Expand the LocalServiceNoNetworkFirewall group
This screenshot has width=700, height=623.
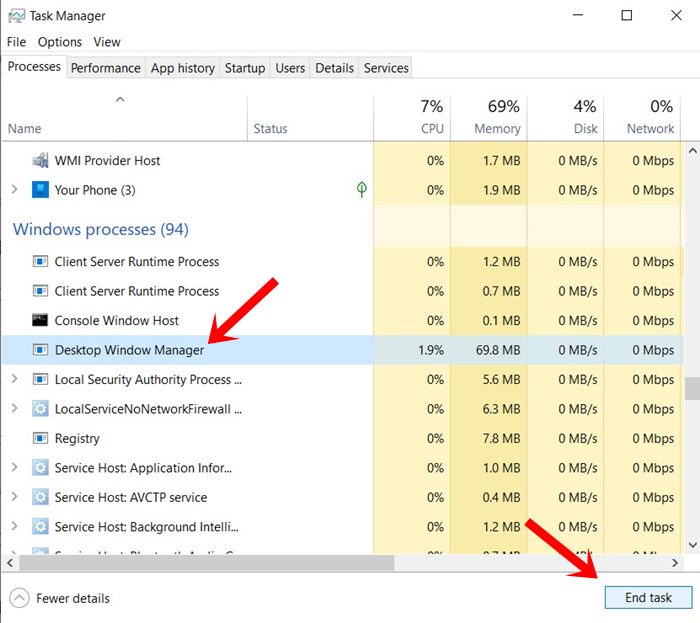pyautogui.click(x=14, y=408)
